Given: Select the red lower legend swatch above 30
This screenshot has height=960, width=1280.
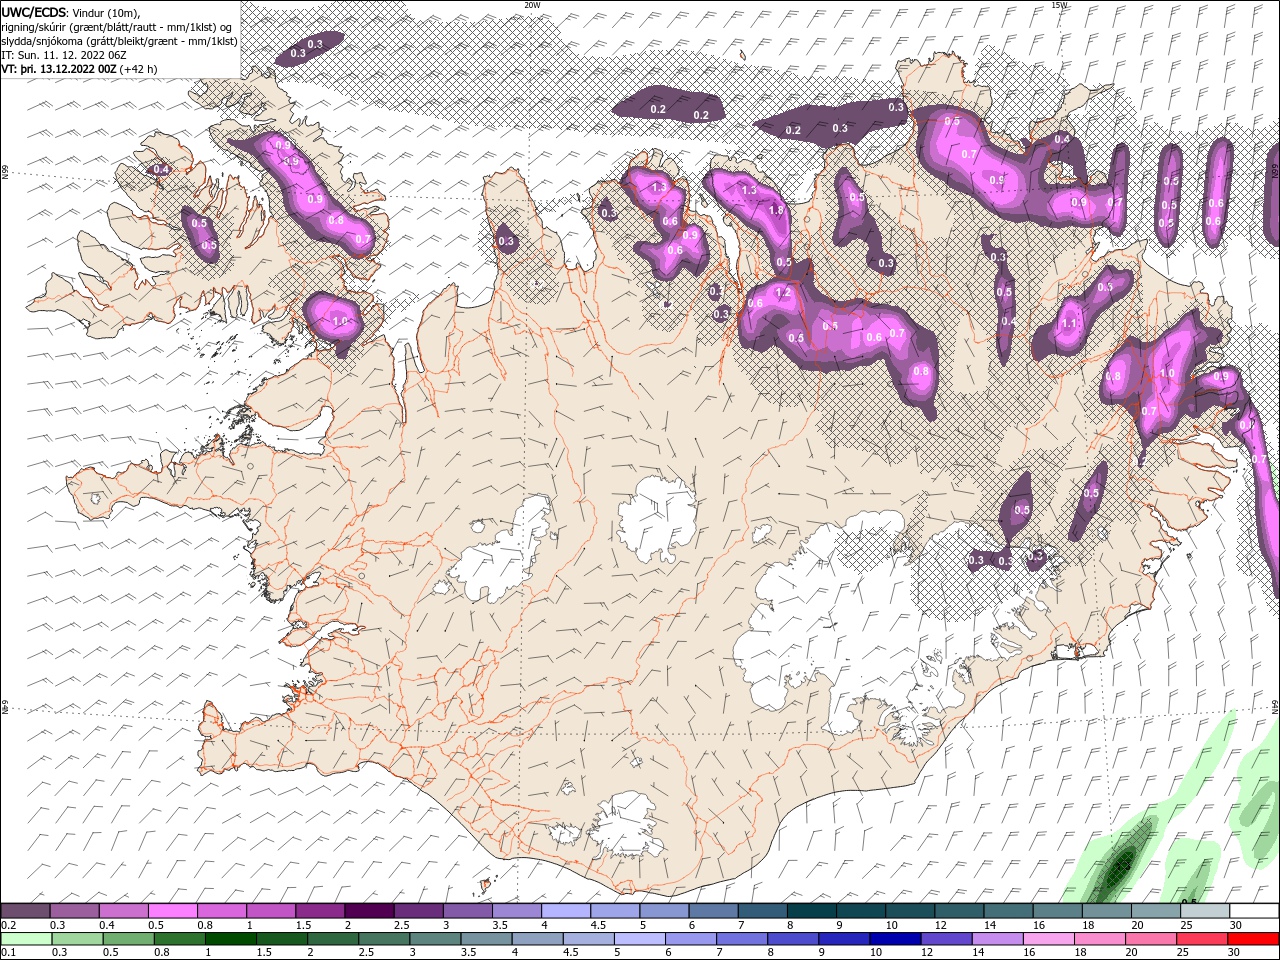Looking at the screenshot, I should 1253,939.
